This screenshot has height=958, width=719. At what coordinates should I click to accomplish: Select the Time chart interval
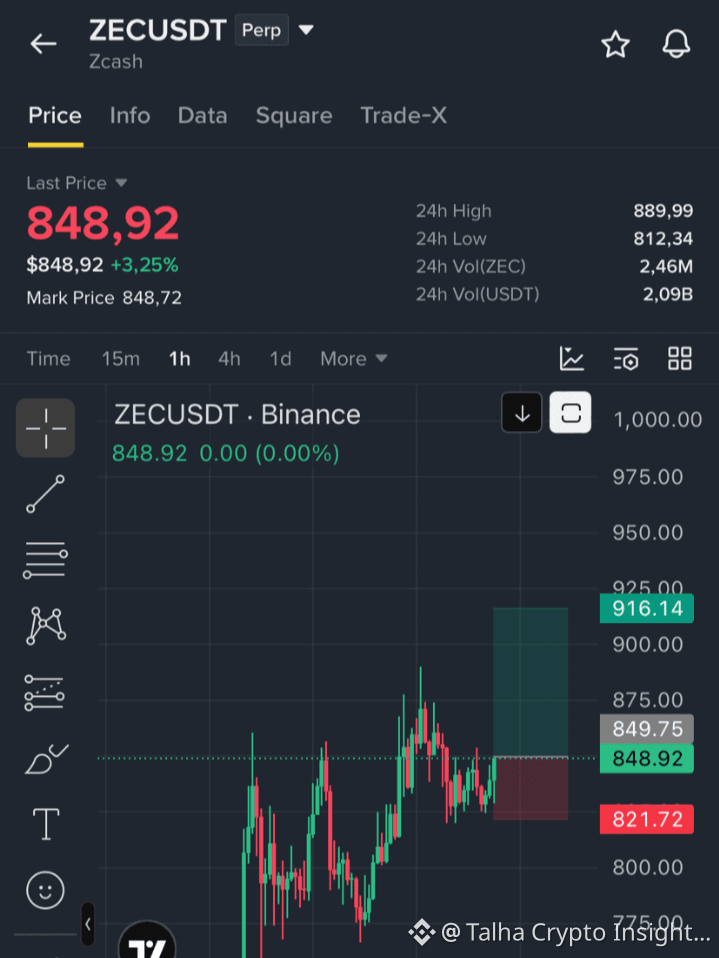pyautogui.click(x=48, y=359)
